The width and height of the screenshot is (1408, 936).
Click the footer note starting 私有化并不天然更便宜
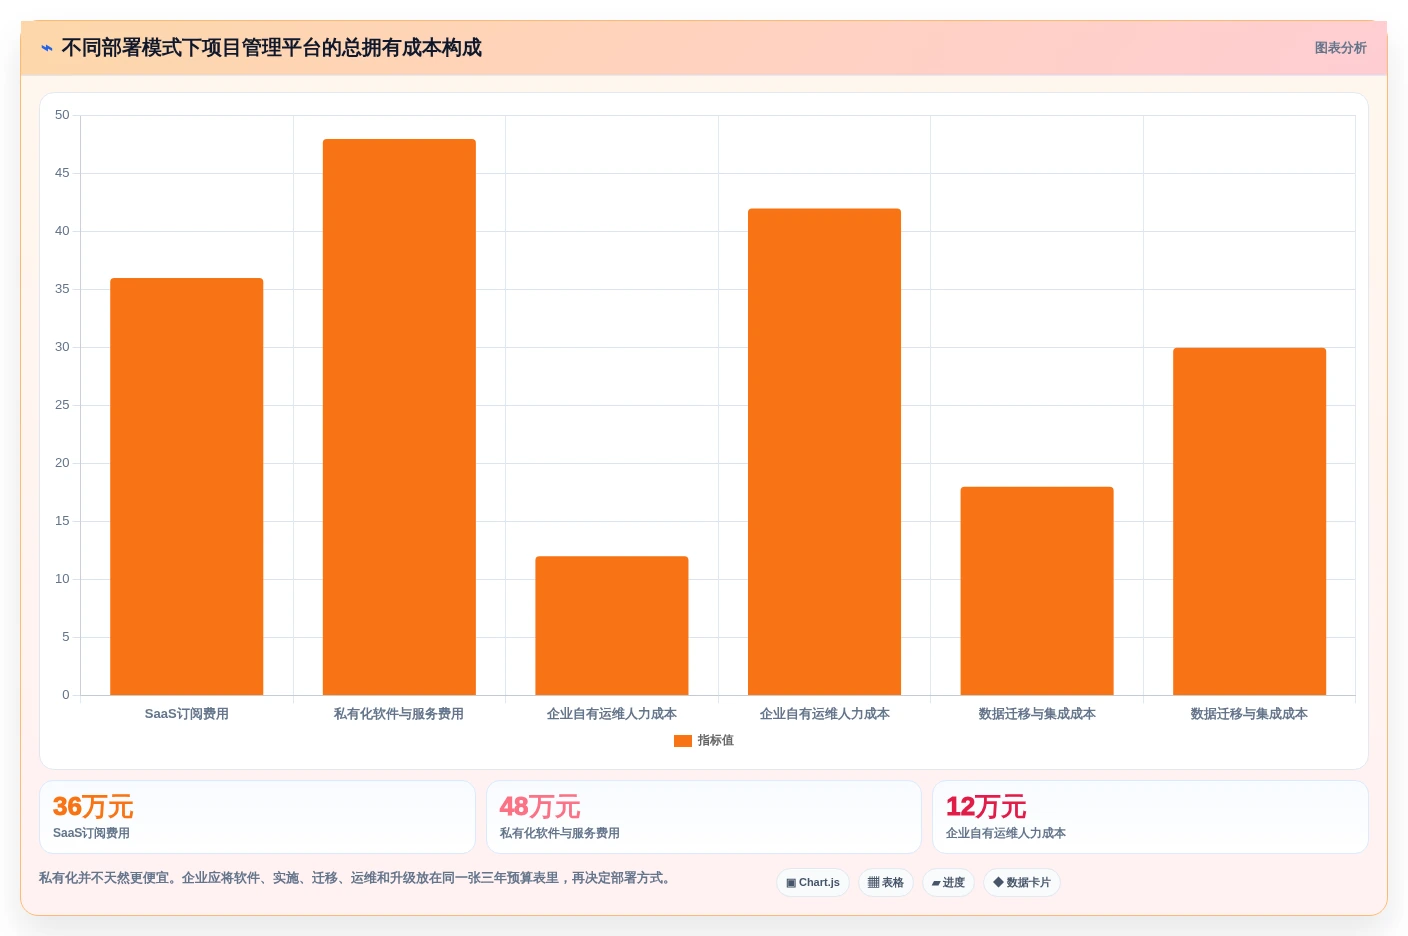pos(356,878)
